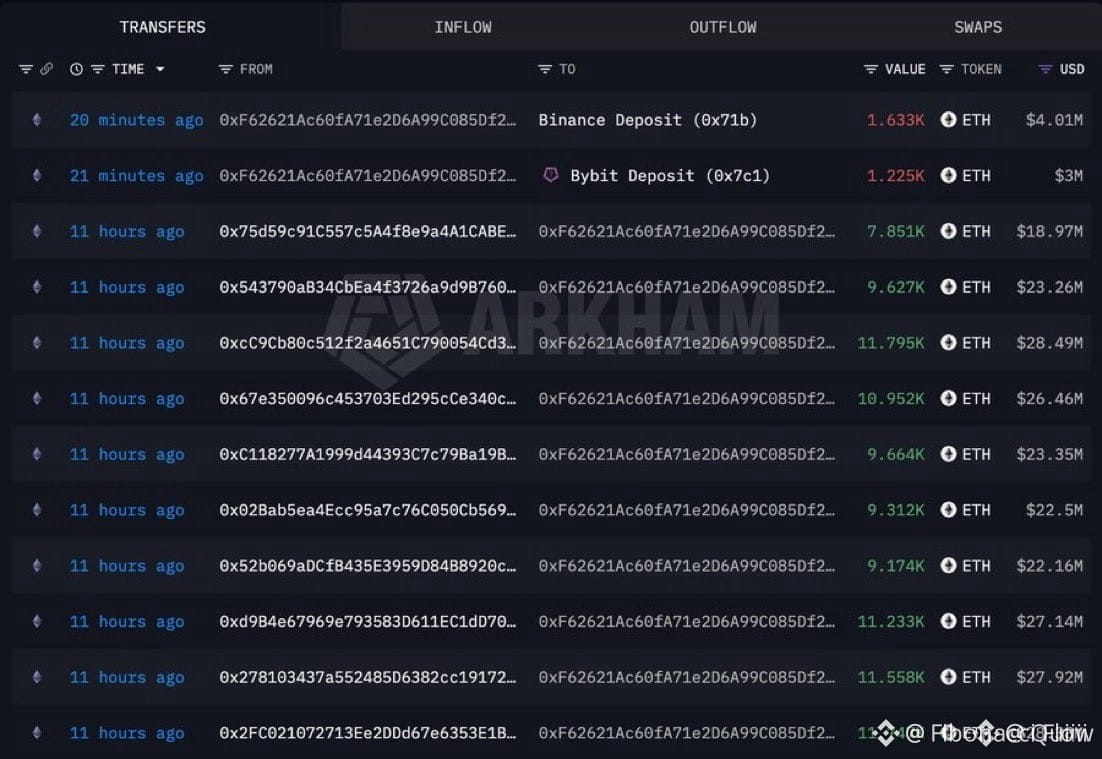Click the ETH token icon in the $27.92M row
Screen dimensions: 1102x759
point(948,677)
